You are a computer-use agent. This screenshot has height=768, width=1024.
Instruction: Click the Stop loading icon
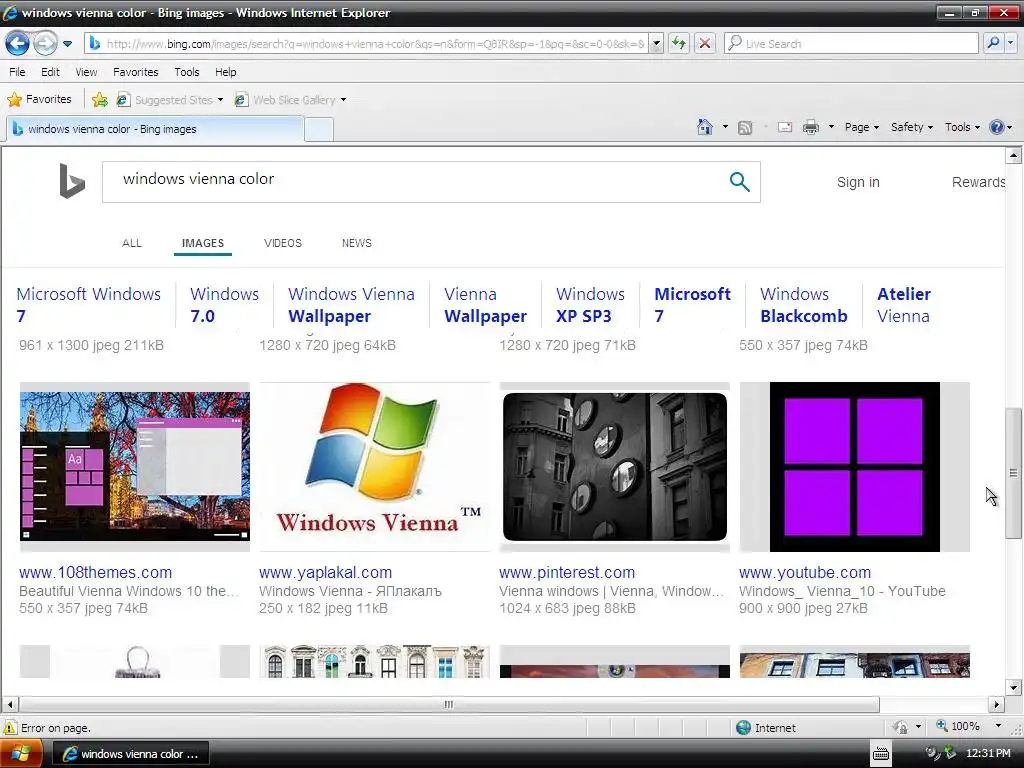(x=705, y=44)
